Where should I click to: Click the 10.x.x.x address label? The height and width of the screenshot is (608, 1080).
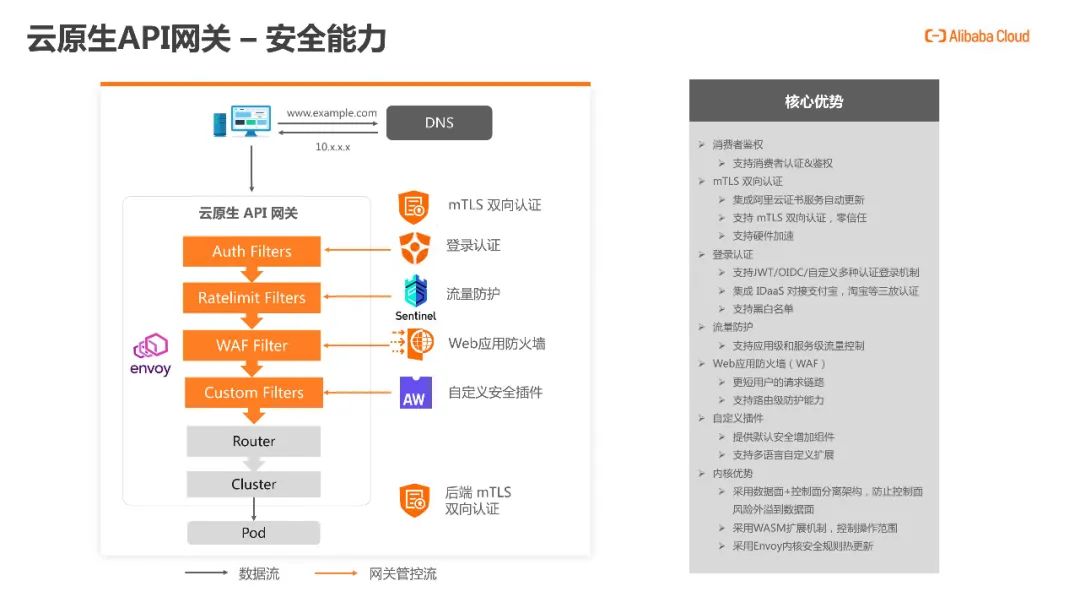[333, 147]
